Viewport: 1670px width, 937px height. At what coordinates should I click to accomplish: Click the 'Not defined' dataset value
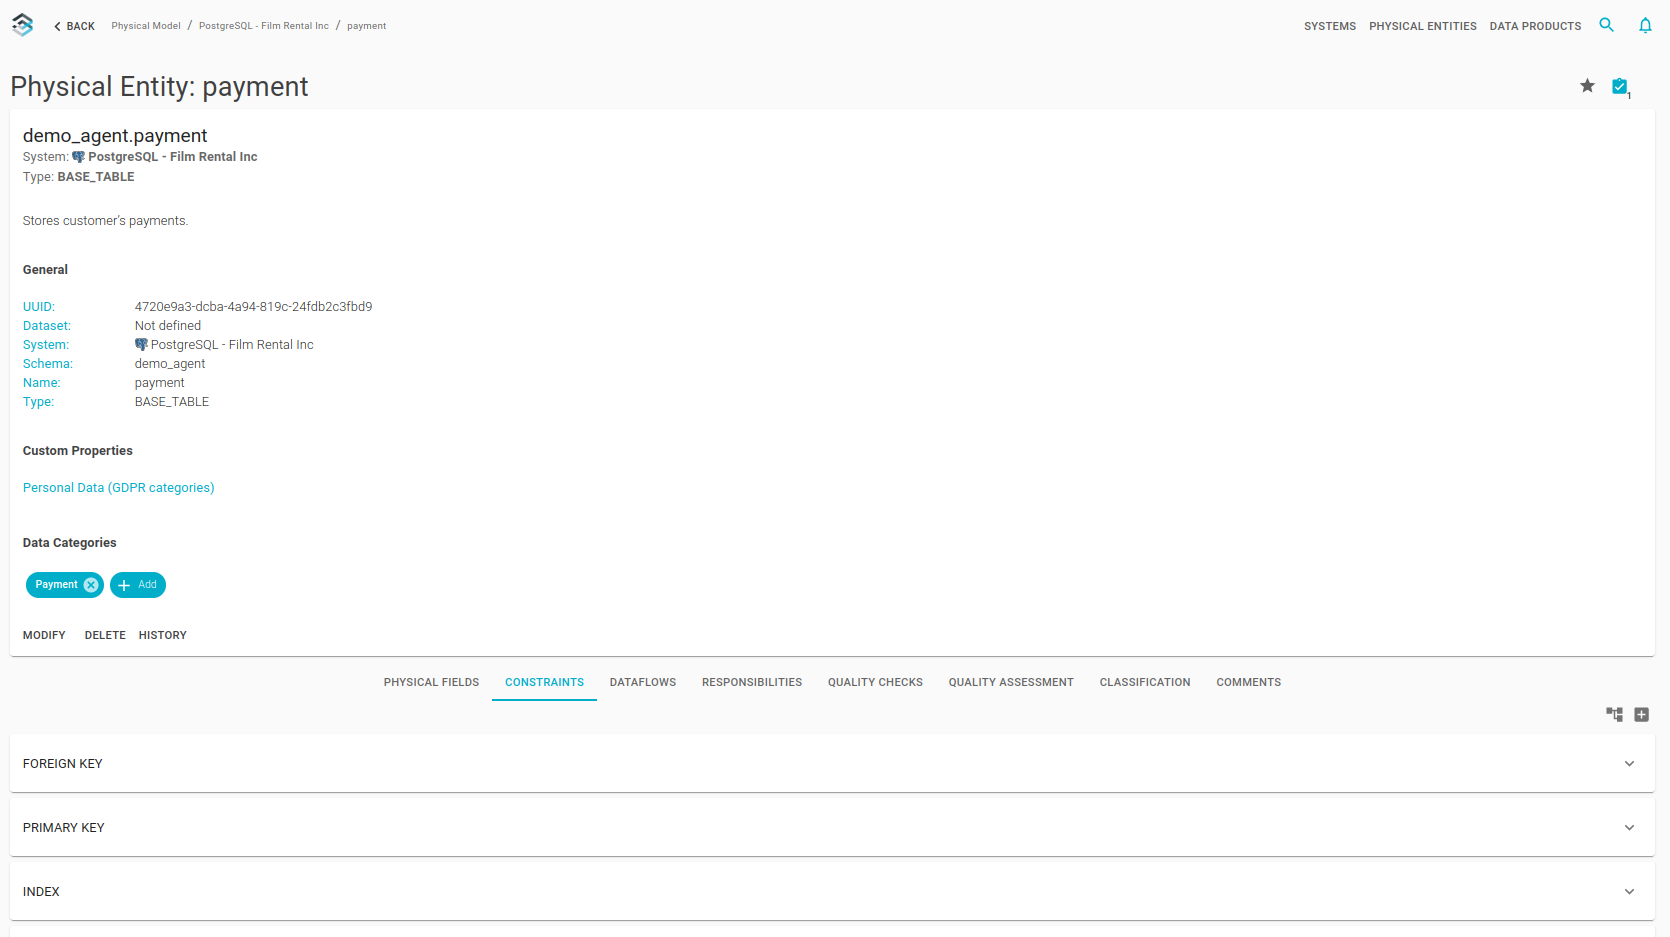(168, 326)
